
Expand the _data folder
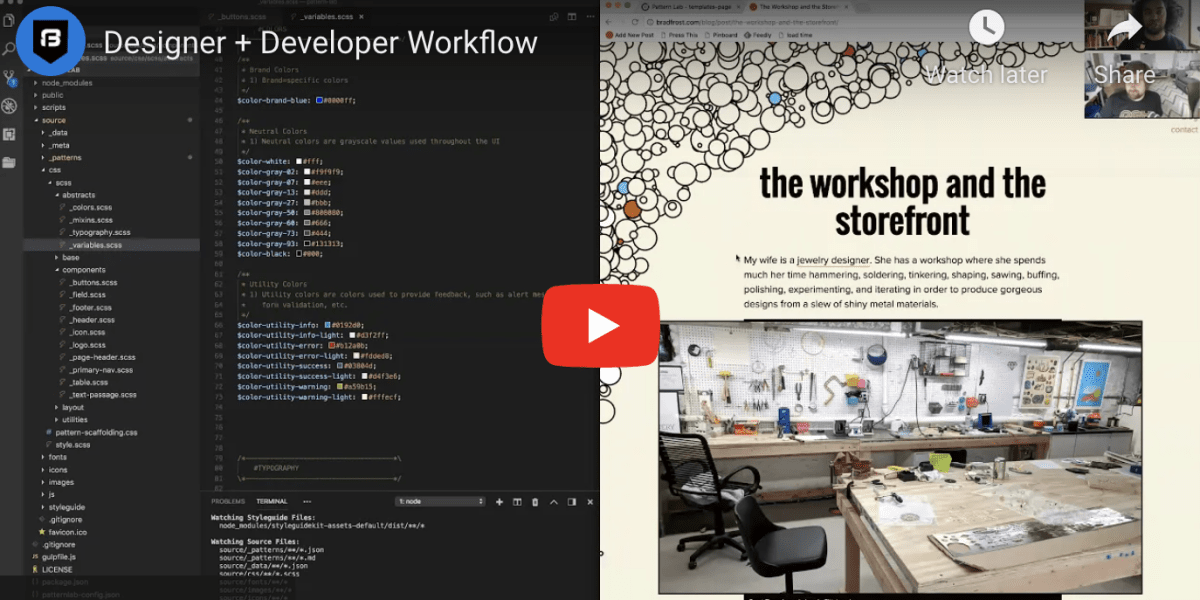[58, 132]
